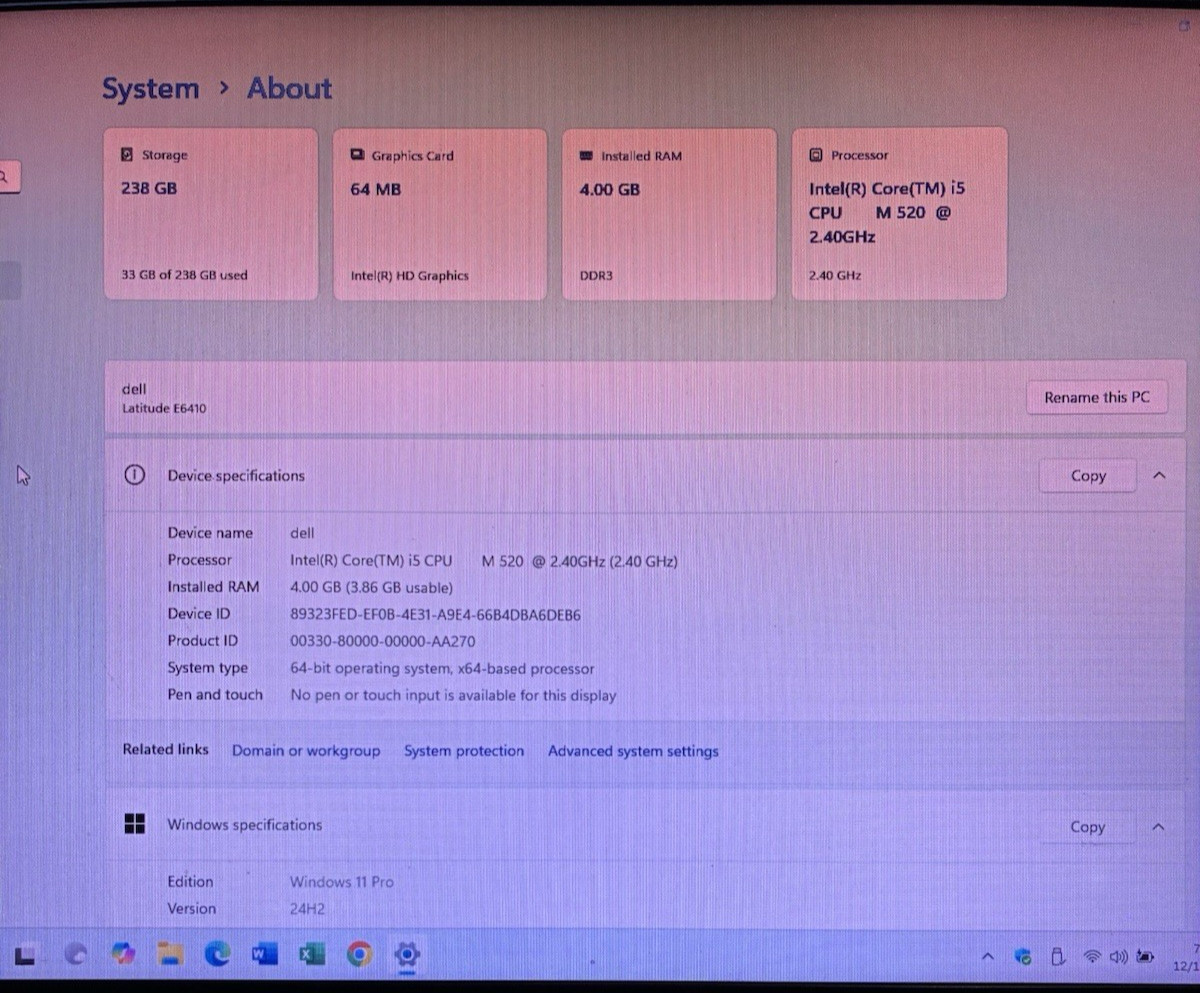Click the Processor card icon

816,155
